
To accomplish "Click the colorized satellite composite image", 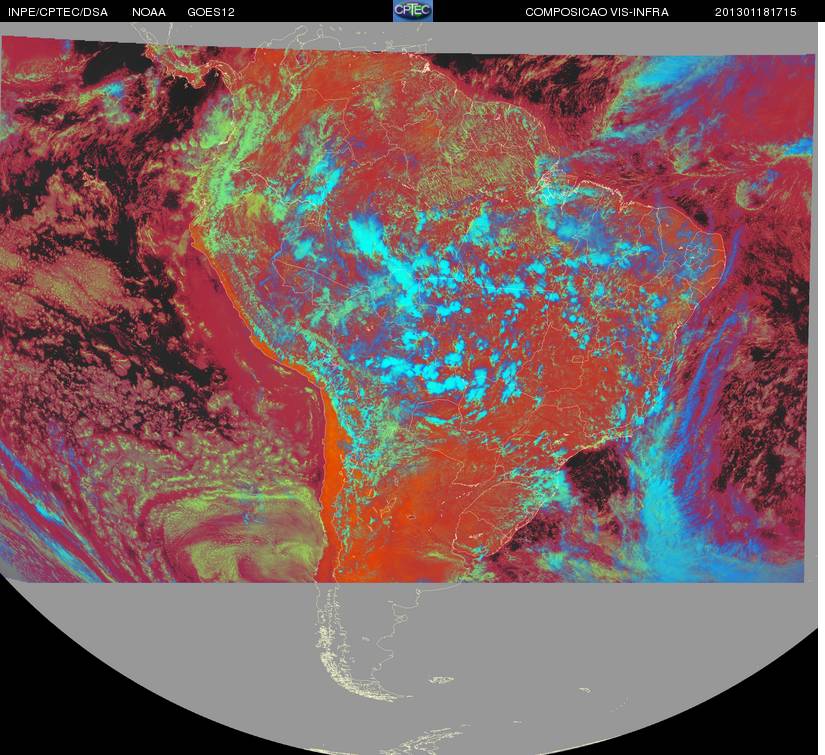I will (x=408, y=309).
